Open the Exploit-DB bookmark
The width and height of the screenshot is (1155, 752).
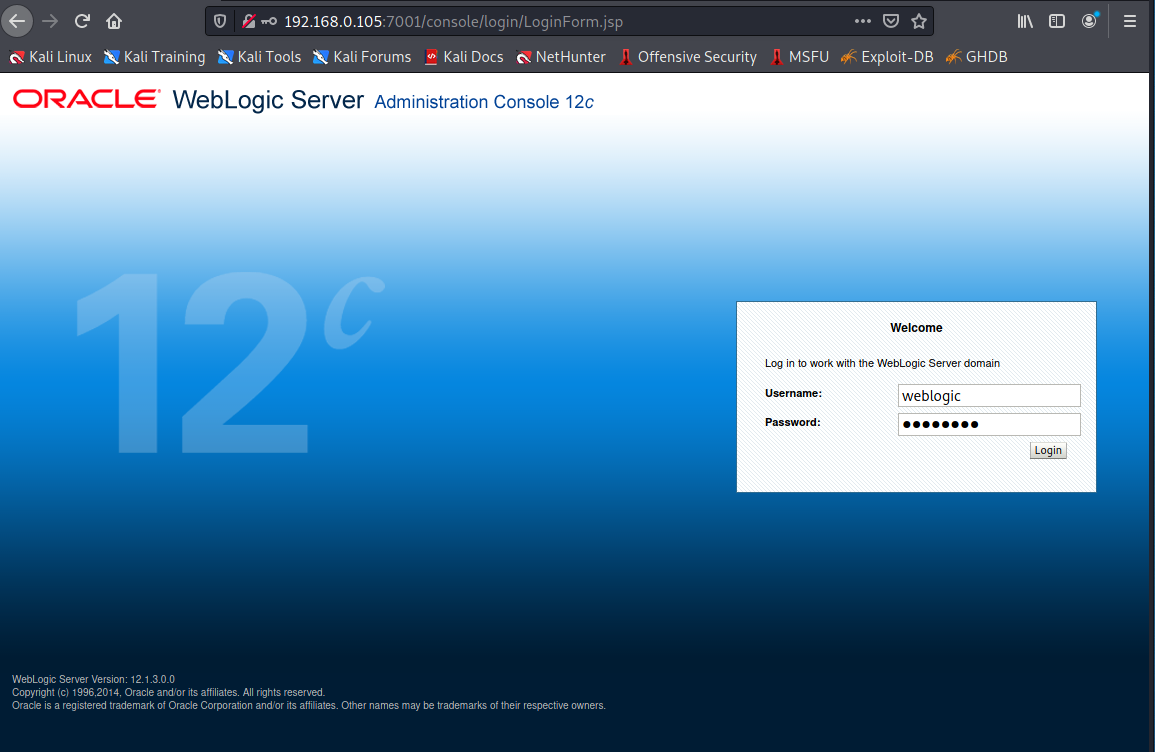887,57
